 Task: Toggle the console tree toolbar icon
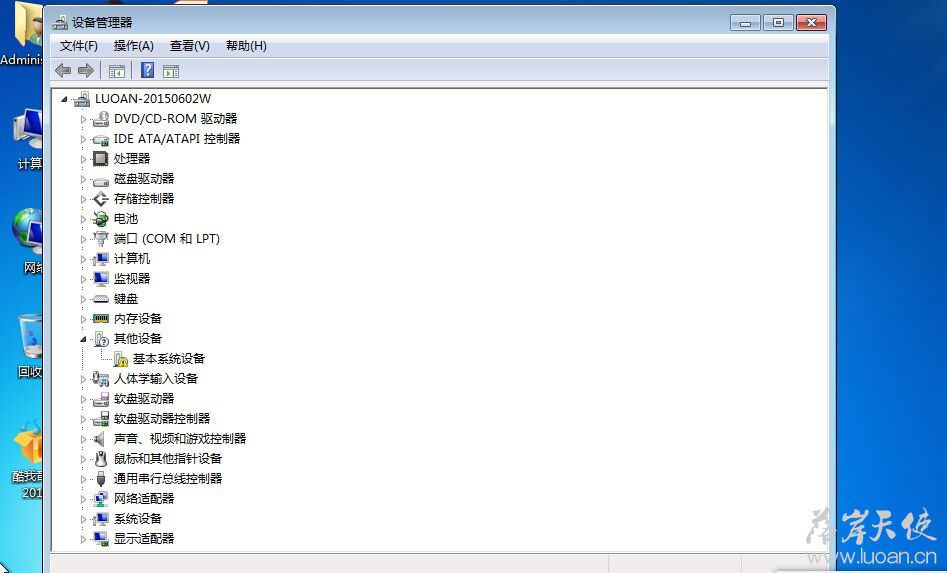(x=117, y=71)
